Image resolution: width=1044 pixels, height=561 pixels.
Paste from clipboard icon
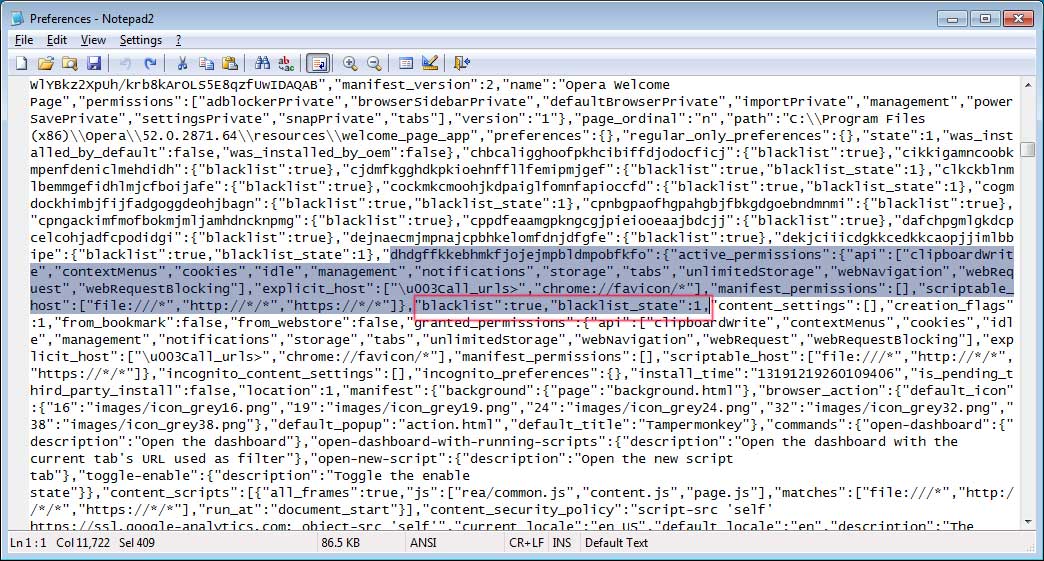[x=230, y=63]
